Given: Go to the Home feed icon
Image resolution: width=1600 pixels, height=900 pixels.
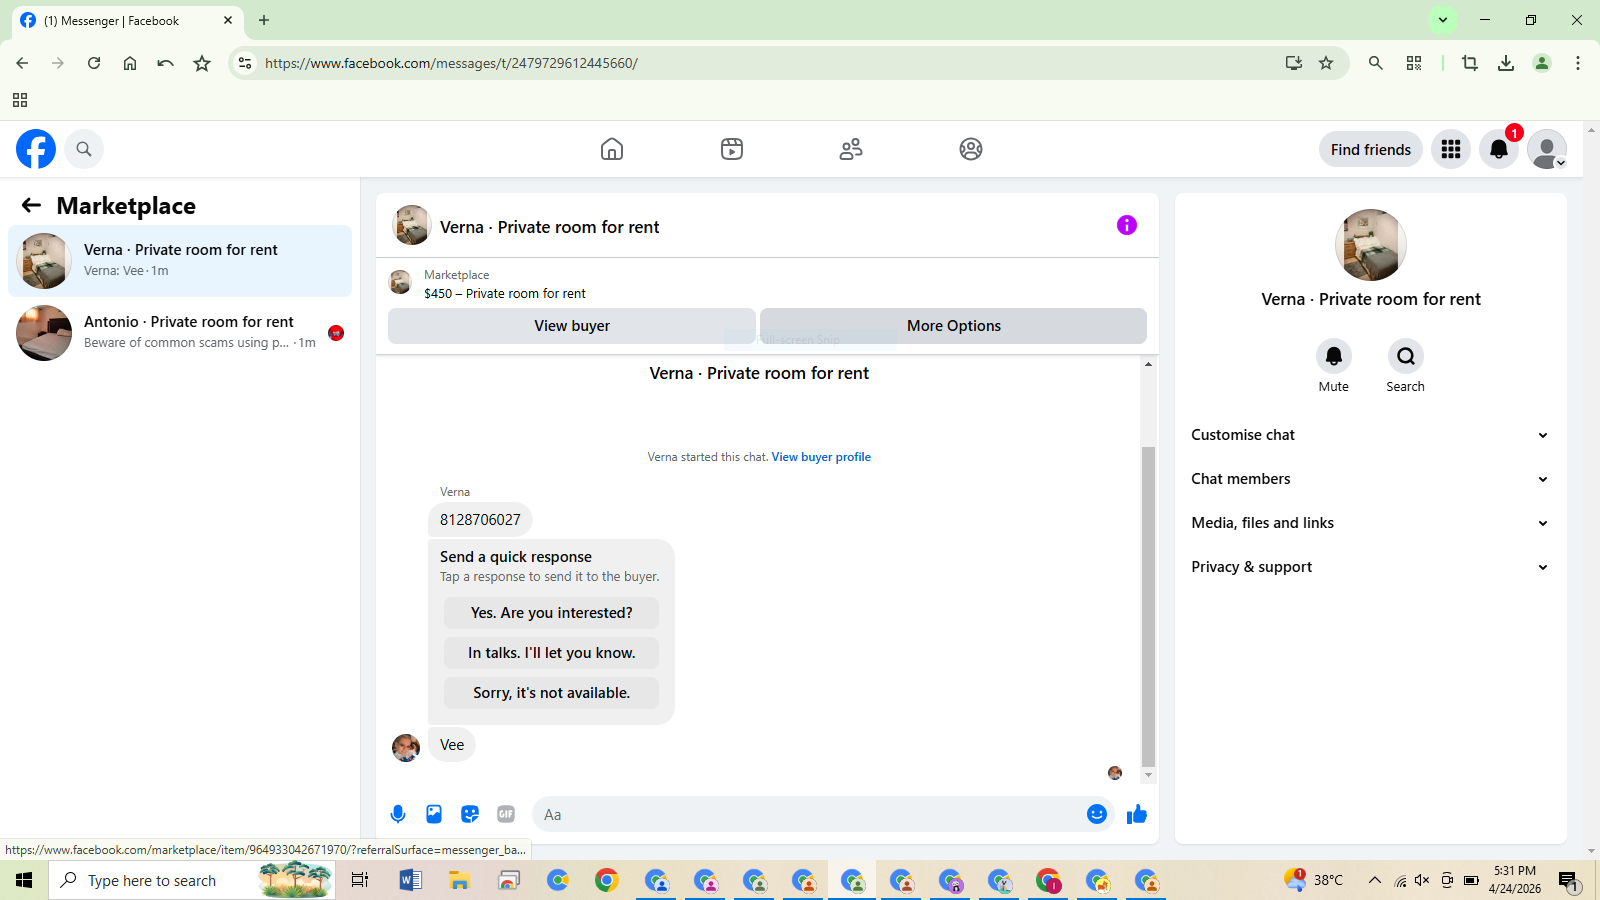Looking at the screenshot, I should click(x=612, y=149).
